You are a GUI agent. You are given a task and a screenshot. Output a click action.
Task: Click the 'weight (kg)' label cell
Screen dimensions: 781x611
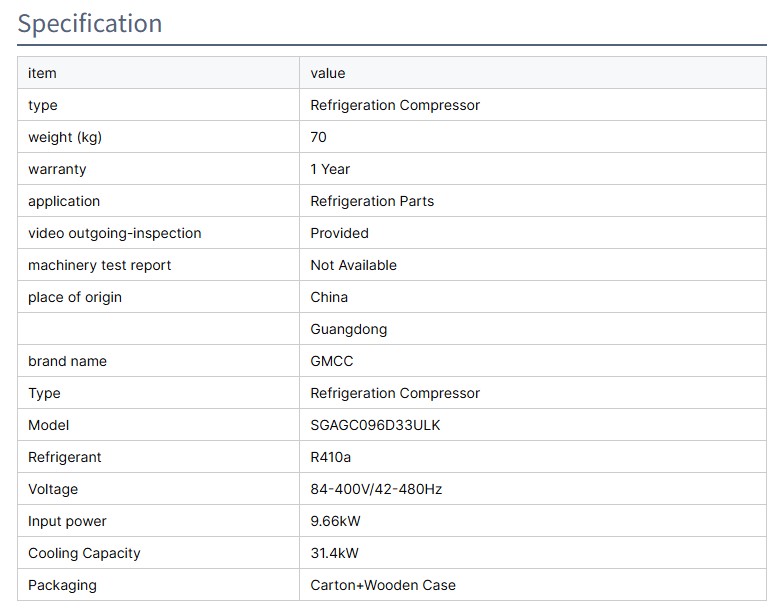[65, 137]
